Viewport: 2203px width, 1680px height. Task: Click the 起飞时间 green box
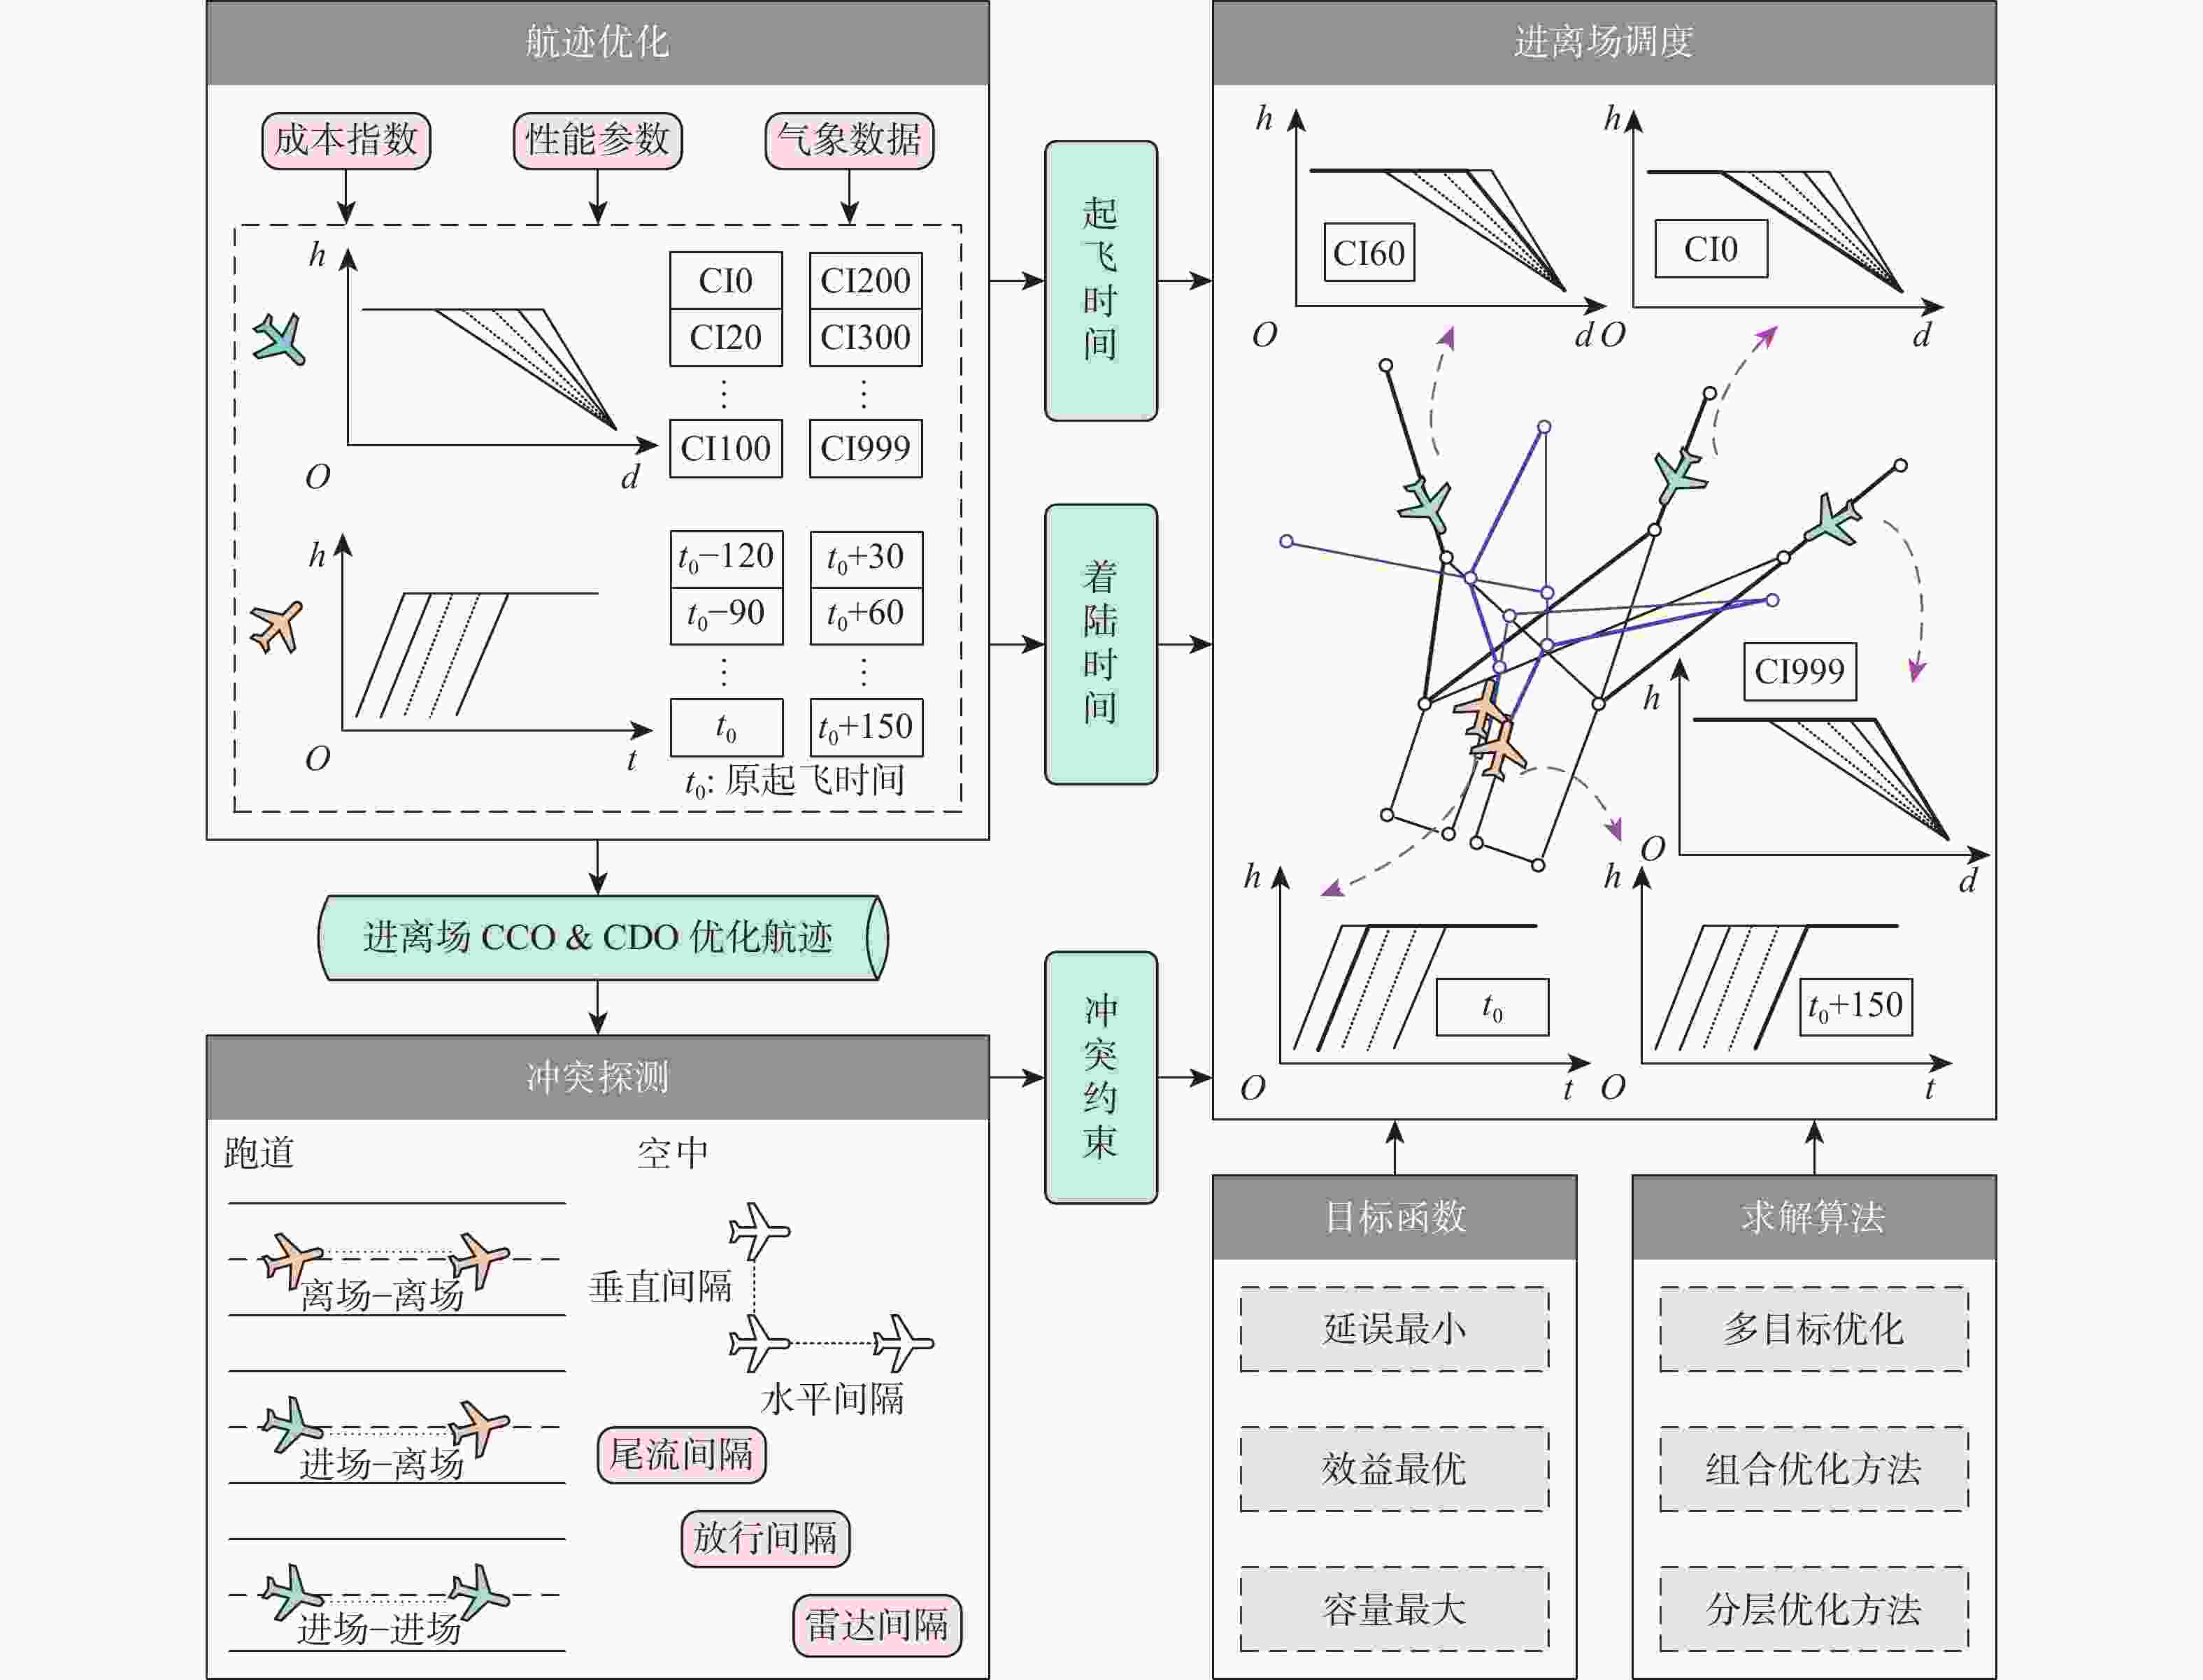1100,280
